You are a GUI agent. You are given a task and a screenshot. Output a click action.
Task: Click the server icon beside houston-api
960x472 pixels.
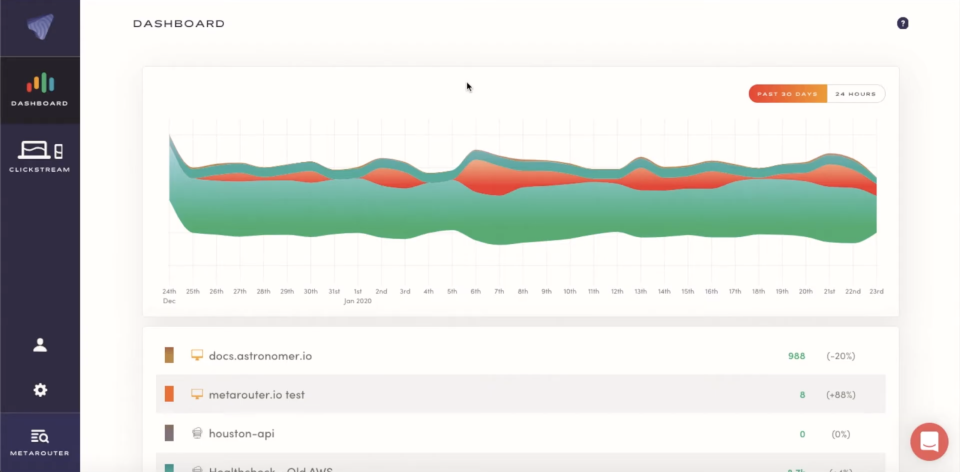(x=197, y=434)
